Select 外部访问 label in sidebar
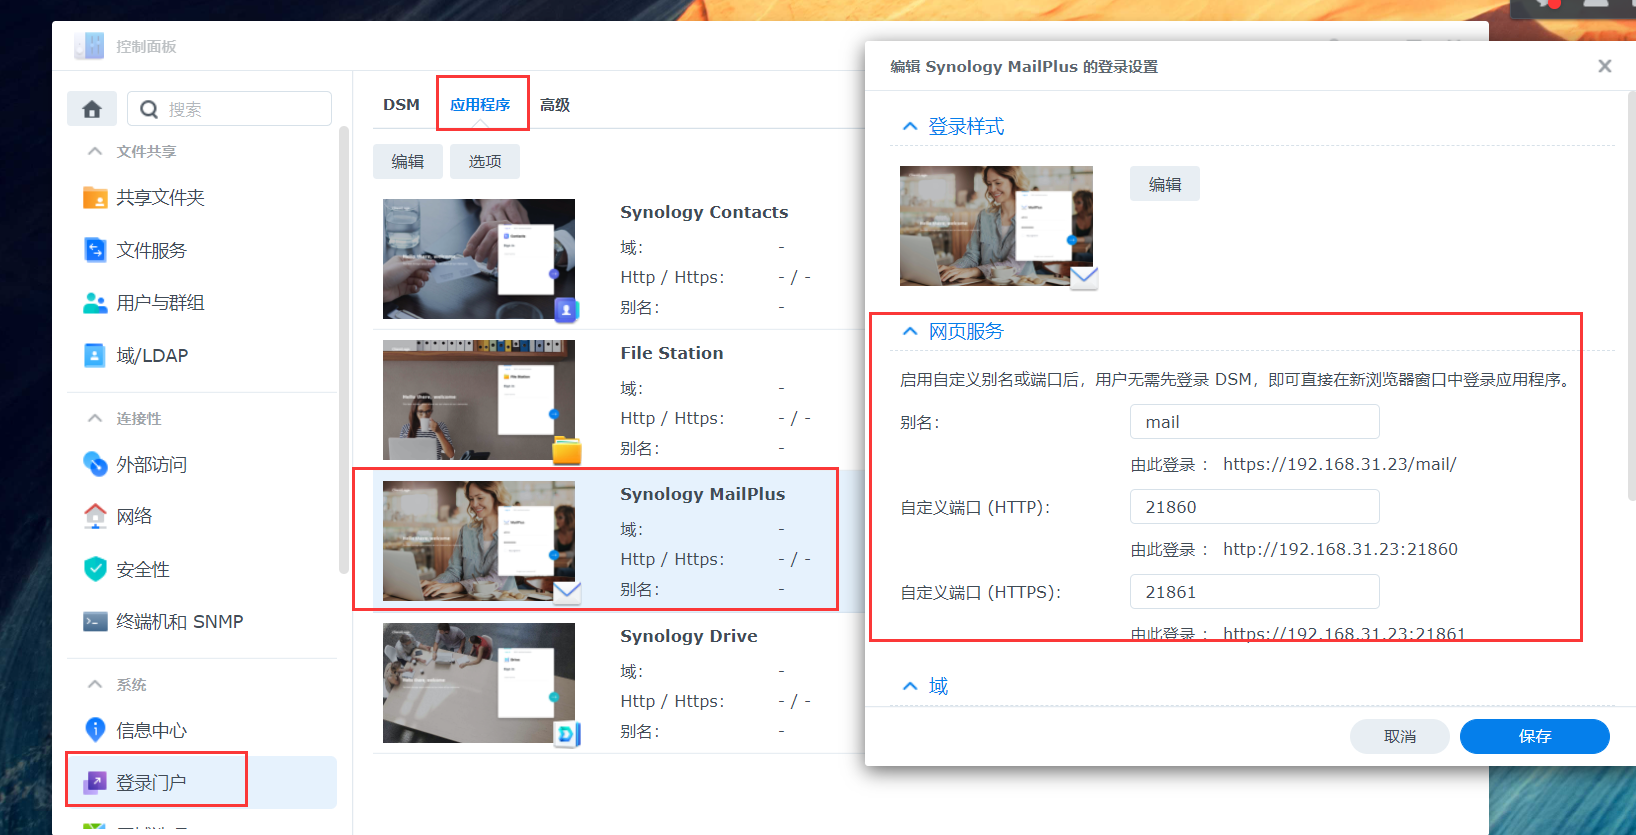This screenshot has width=1636, height=835. coord(151,464)
